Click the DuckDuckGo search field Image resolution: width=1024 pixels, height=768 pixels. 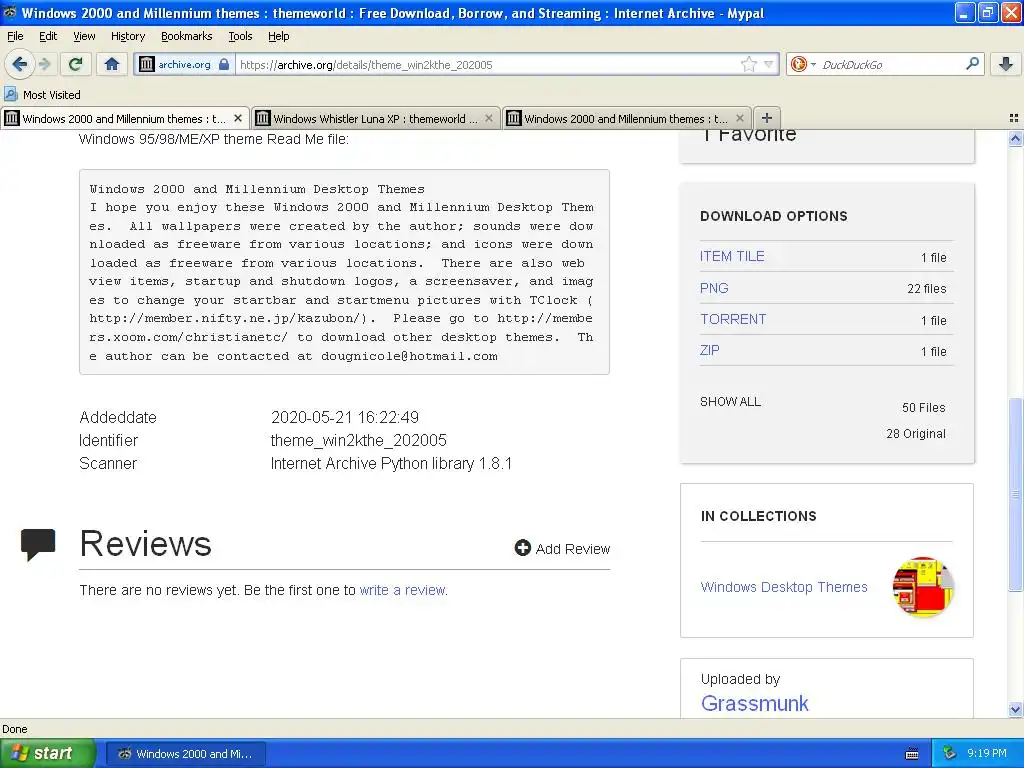coord(889,64)
